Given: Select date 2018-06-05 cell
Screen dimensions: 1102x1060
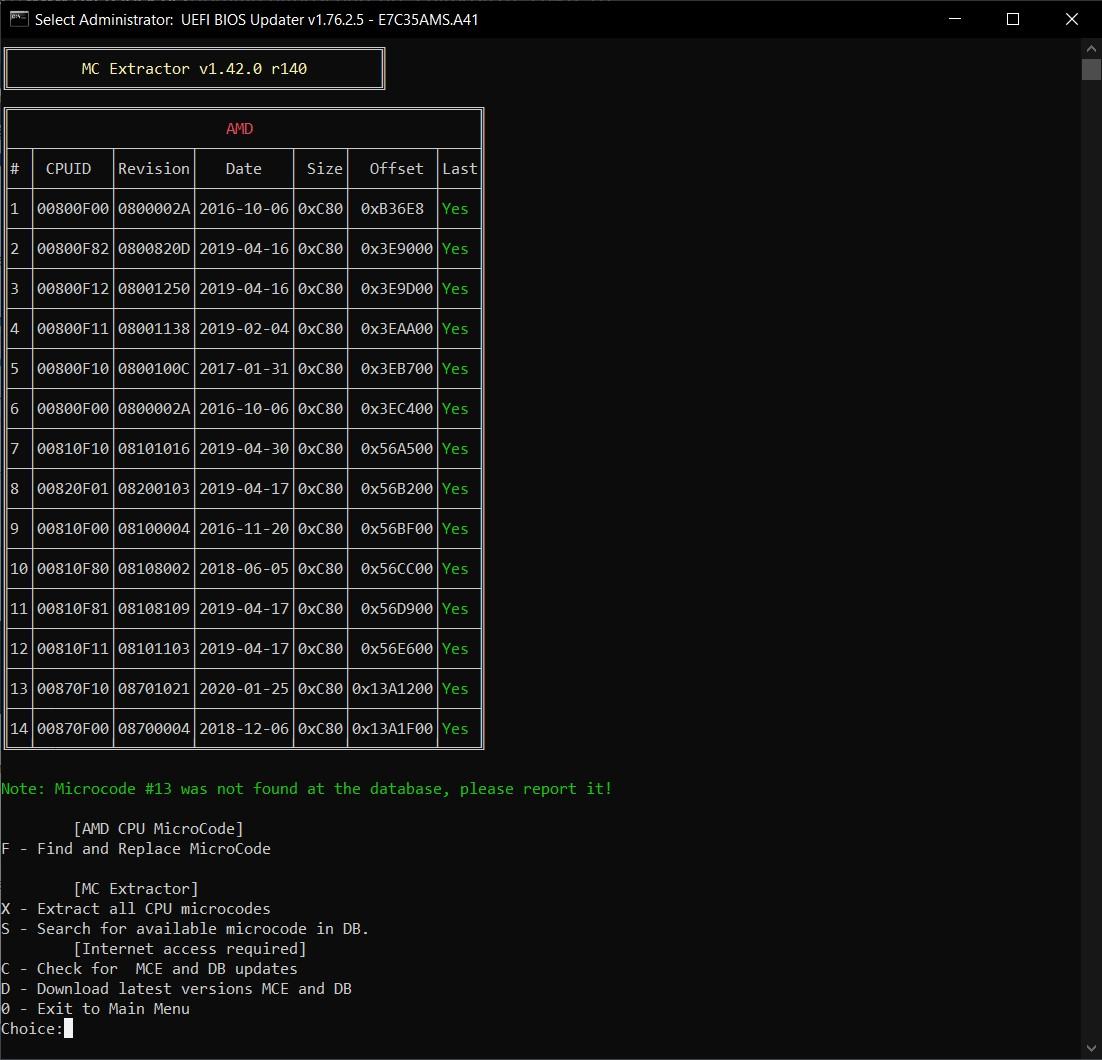Looking at the screenshot, I should (x=244, y=569).
